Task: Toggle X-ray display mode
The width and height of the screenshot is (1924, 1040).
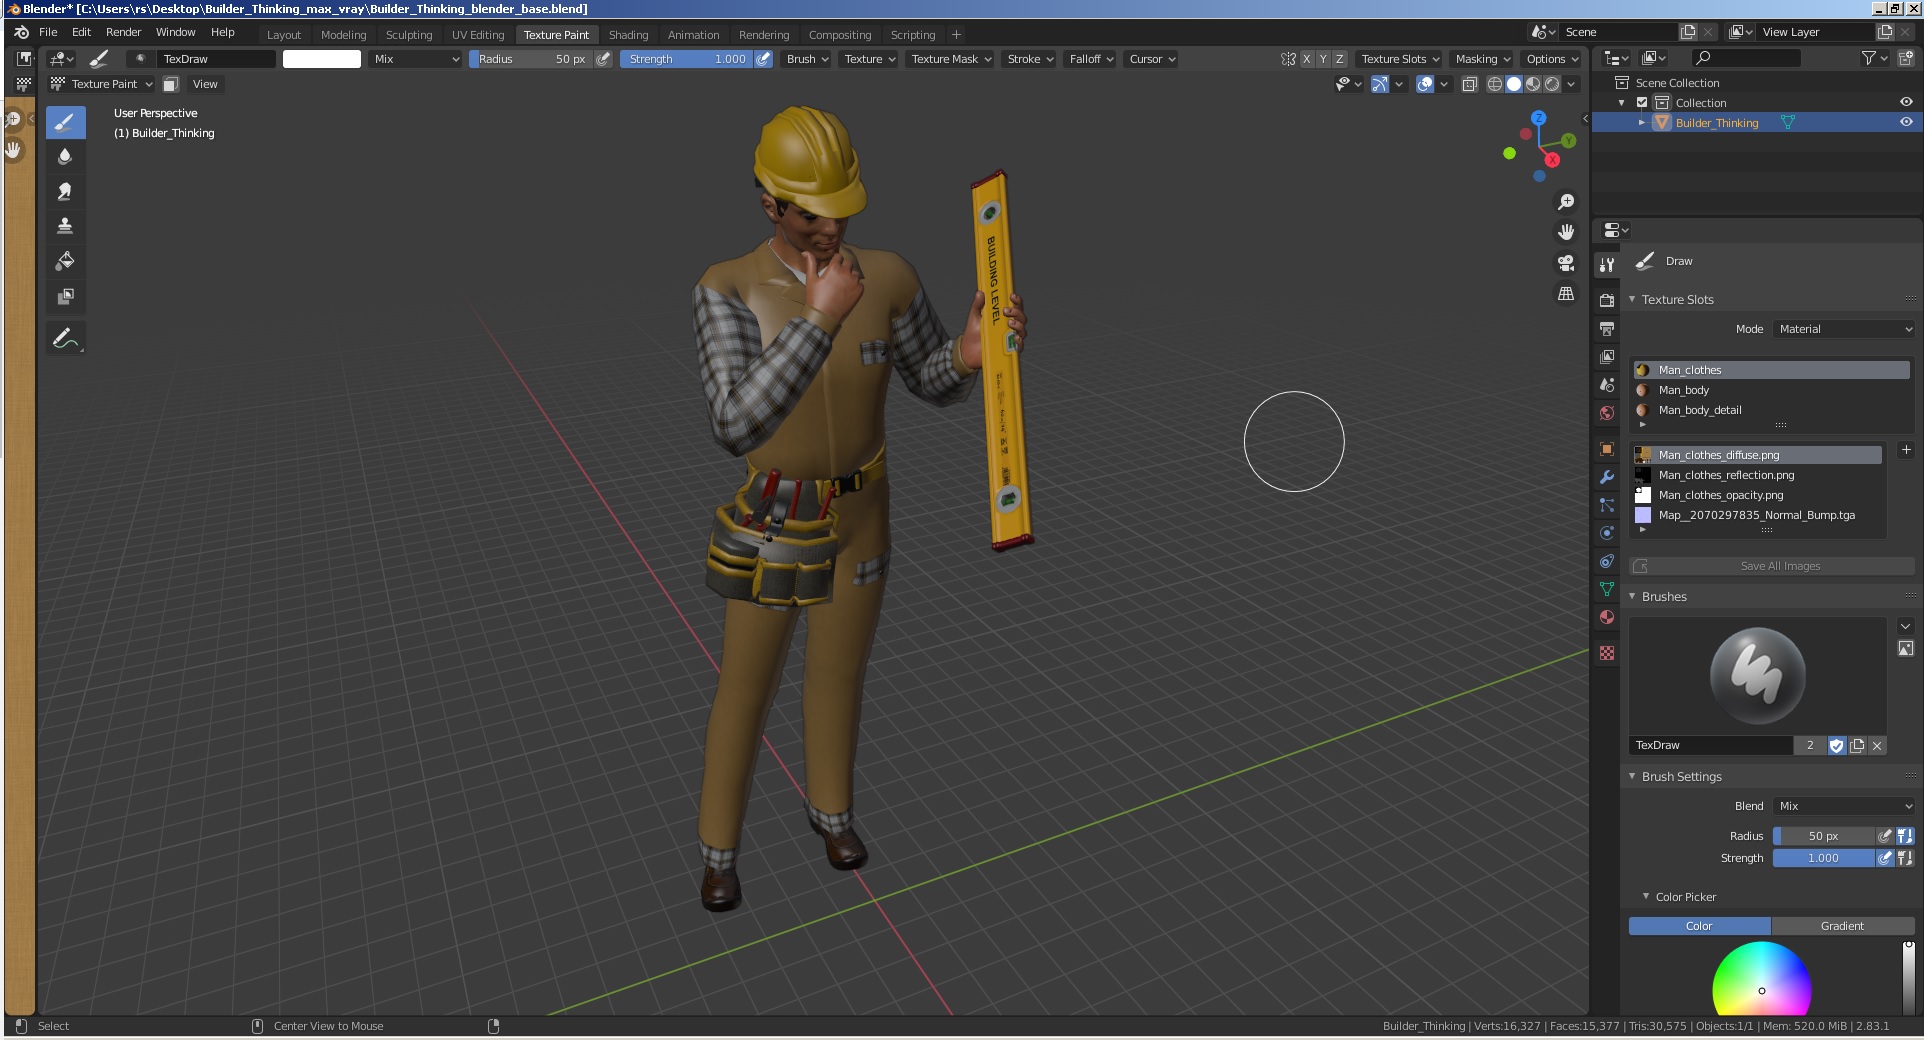Action: click(x=1470, y=84)
